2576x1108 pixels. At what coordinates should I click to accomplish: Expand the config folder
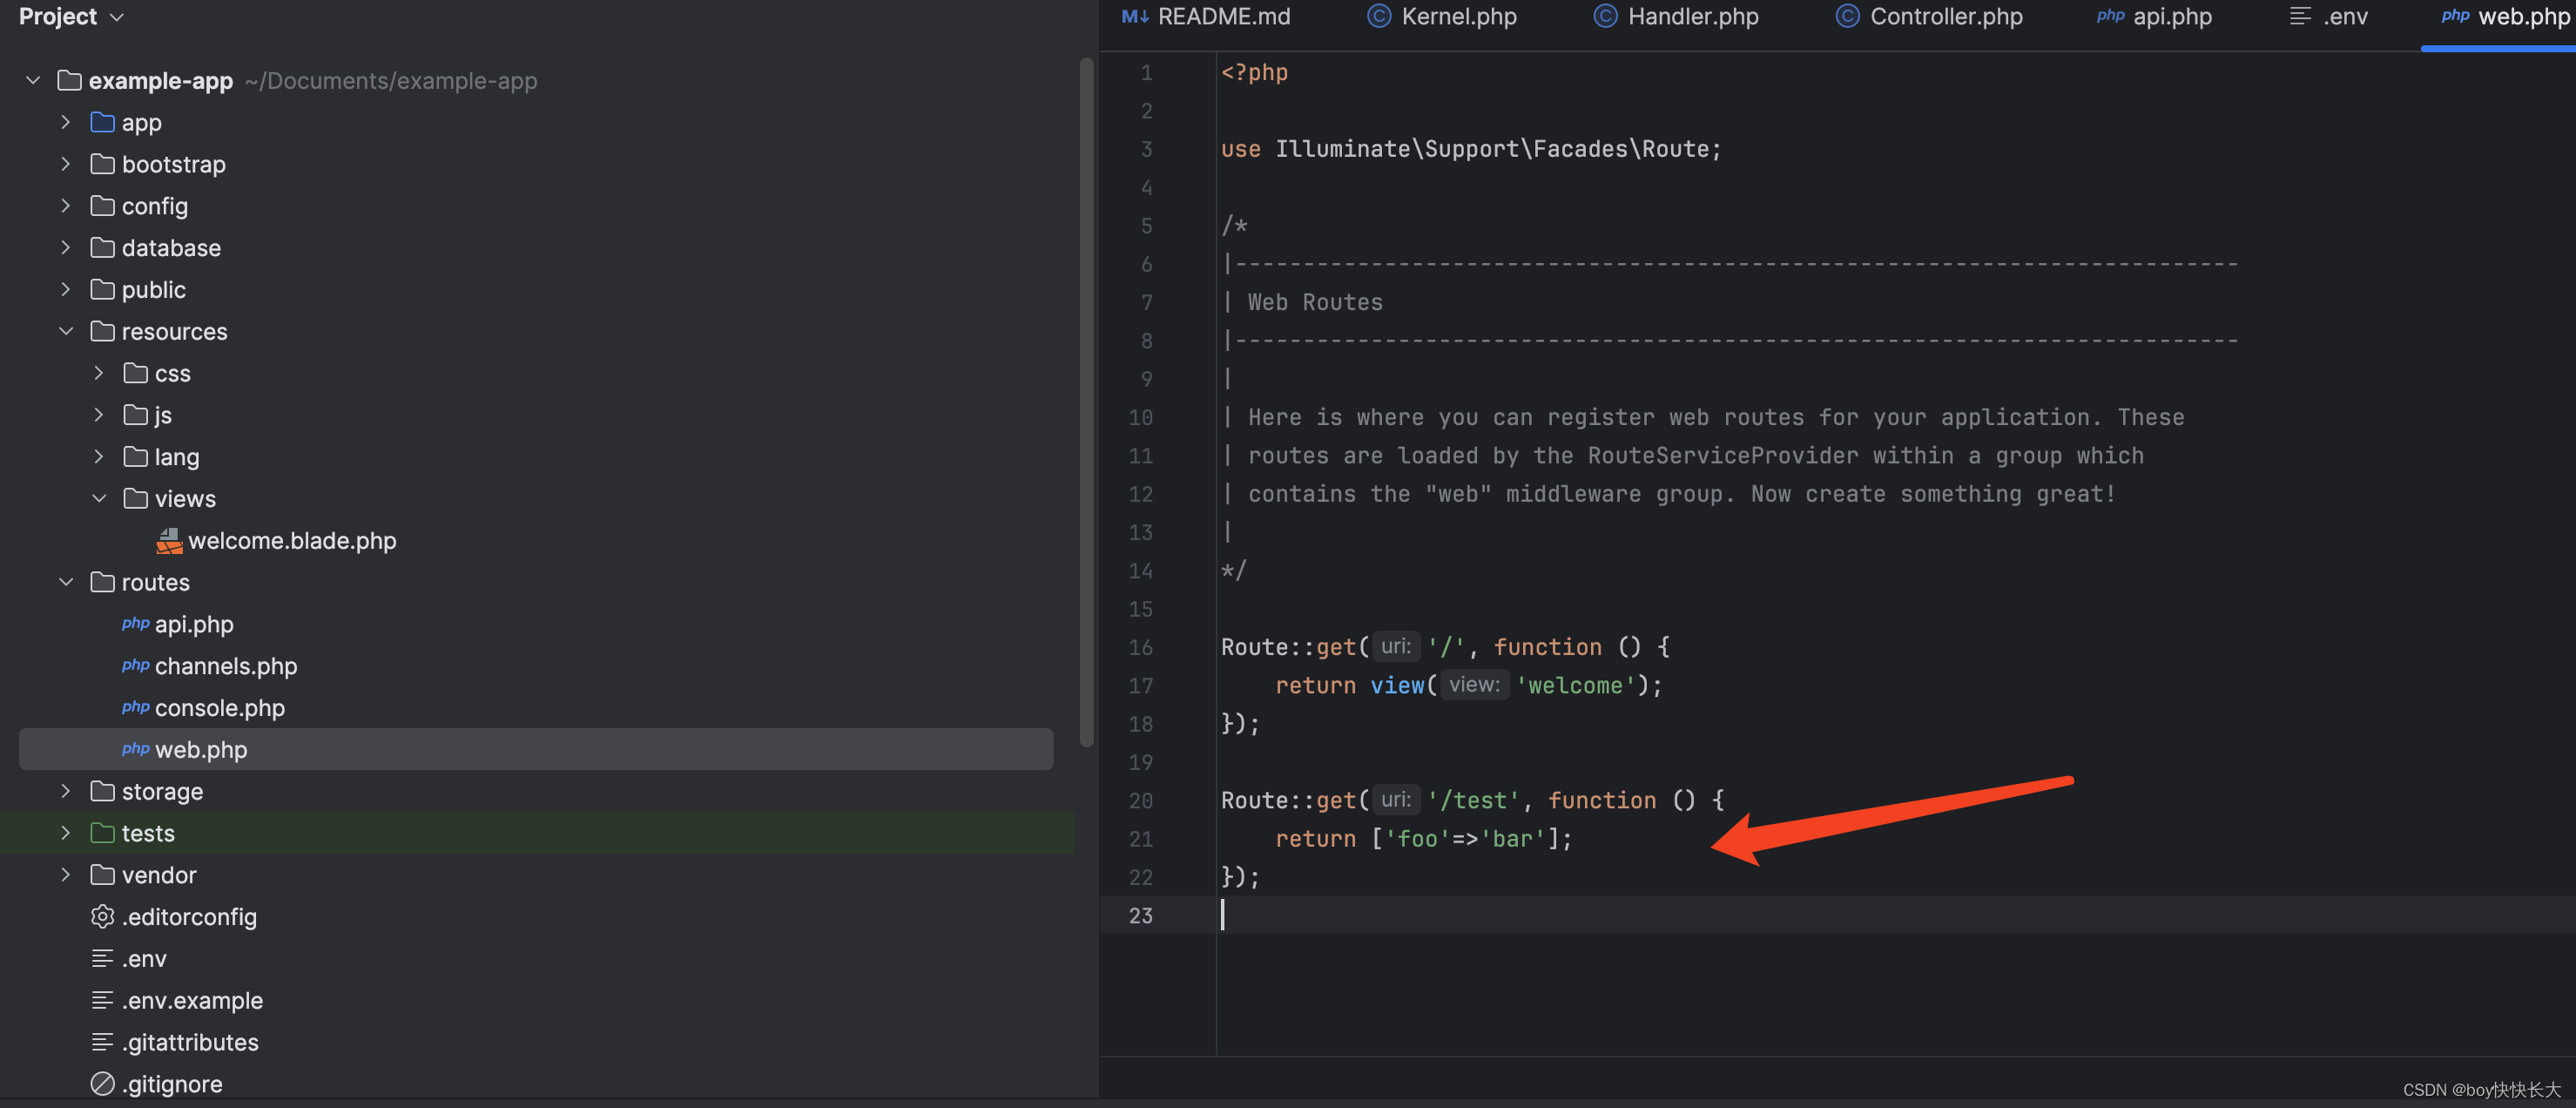(66, 206)
